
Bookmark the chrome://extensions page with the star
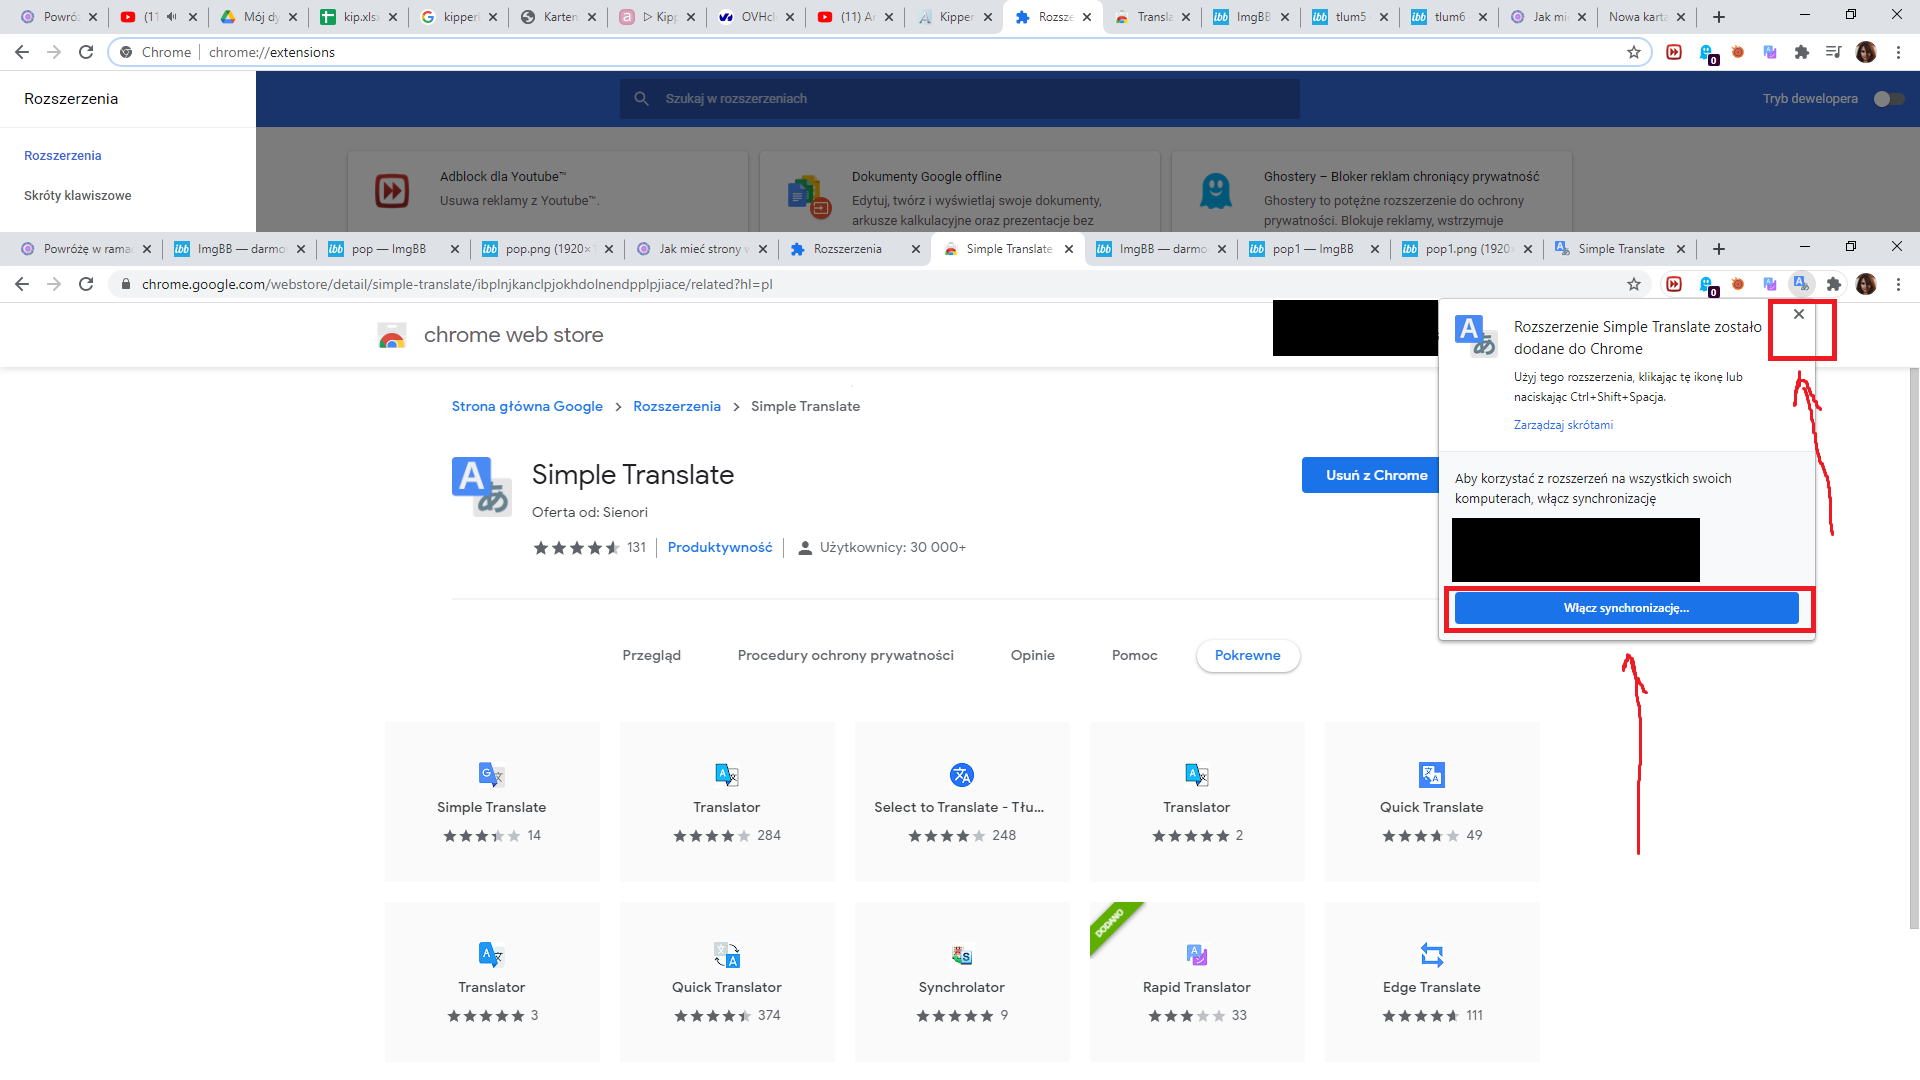pyautogui.click(x=1634, y=52)
